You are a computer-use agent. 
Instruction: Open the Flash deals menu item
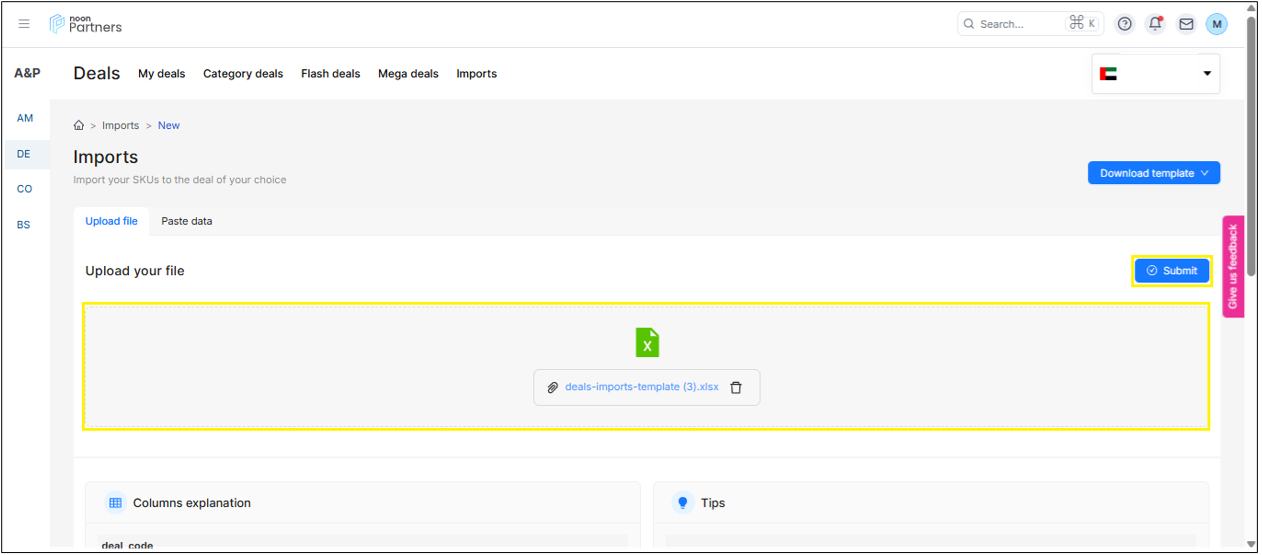pyautogui.click(x=330, y=74)
